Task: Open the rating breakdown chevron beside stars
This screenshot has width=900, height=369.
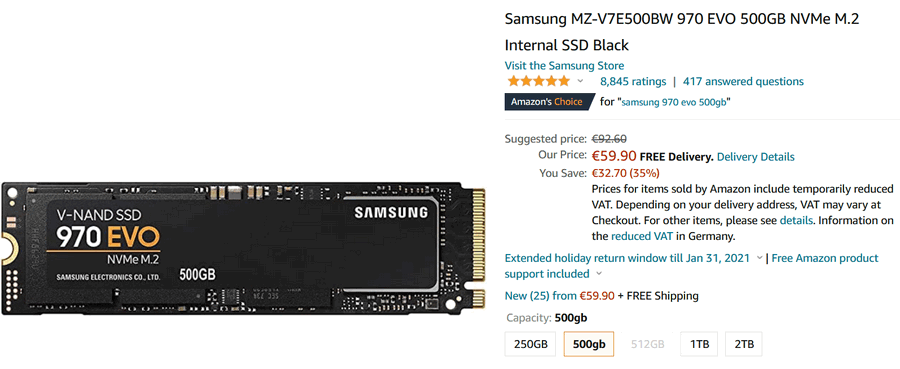Action: [x=580, y=81]
